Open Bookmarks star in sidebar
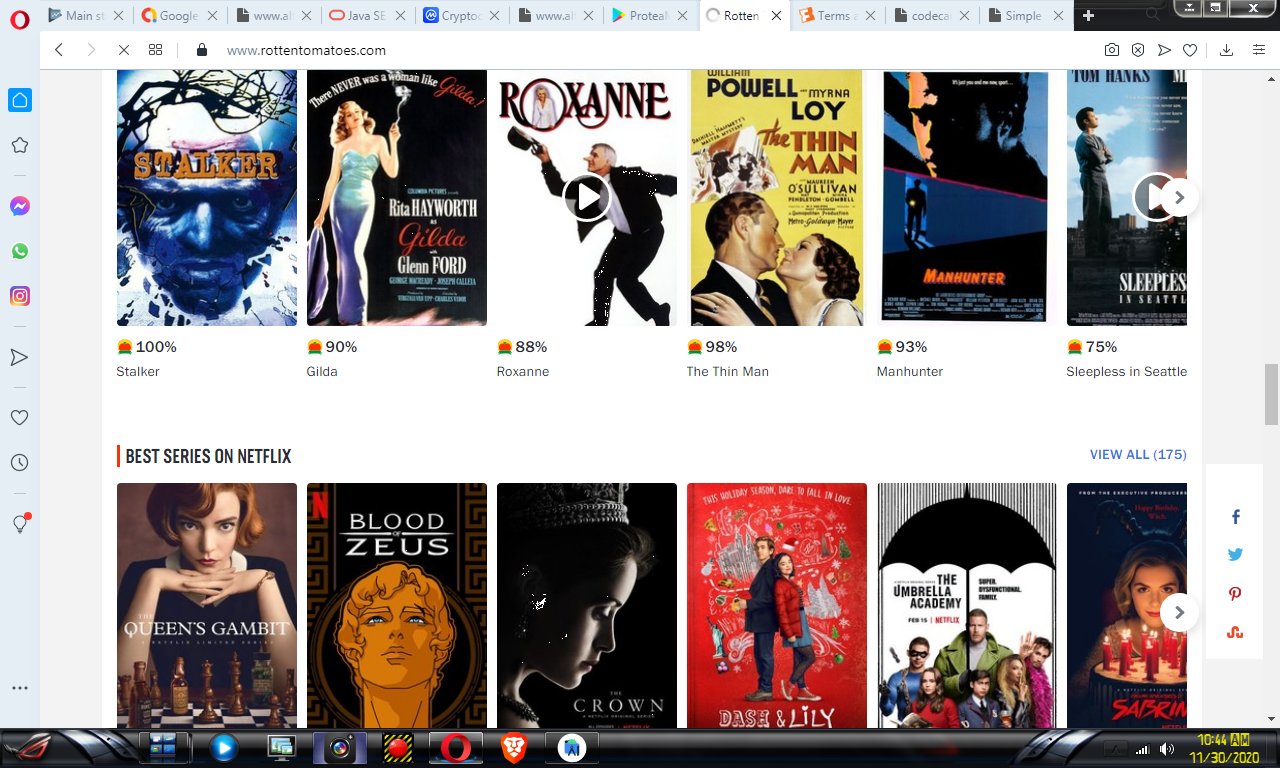Image resolution: width=1280 pixels, height=768 pixels. point(20,145)
